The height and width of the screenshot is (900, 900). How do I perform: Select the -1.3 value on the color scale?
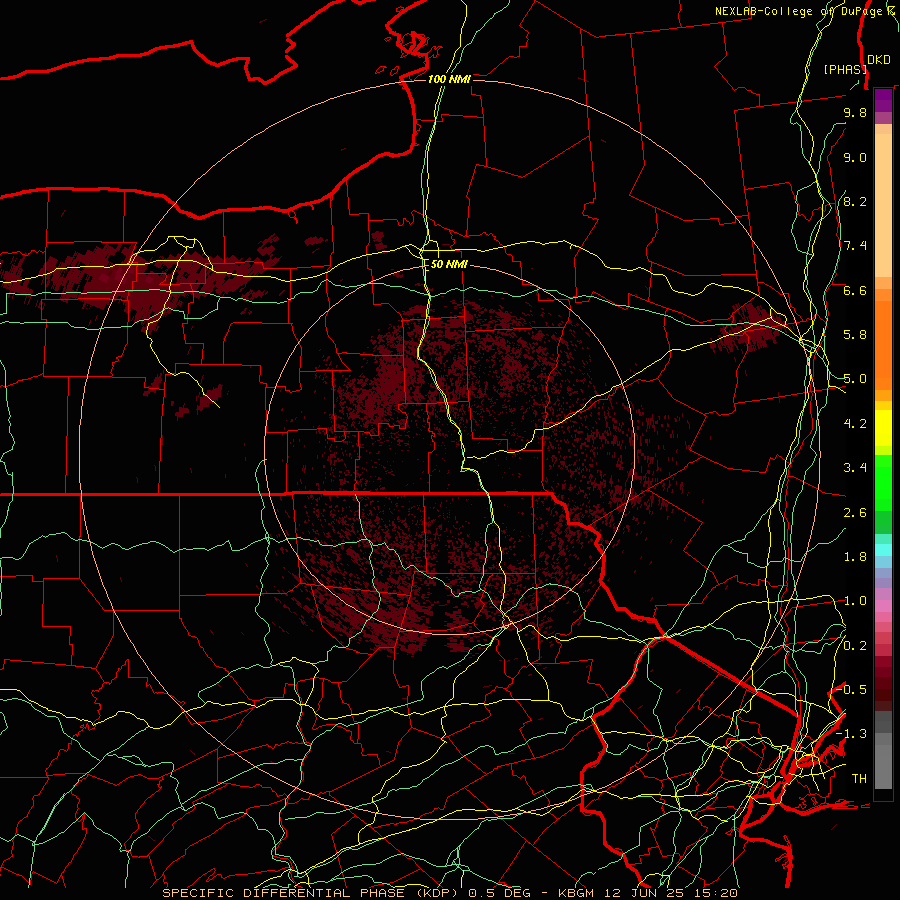(852, 734)
